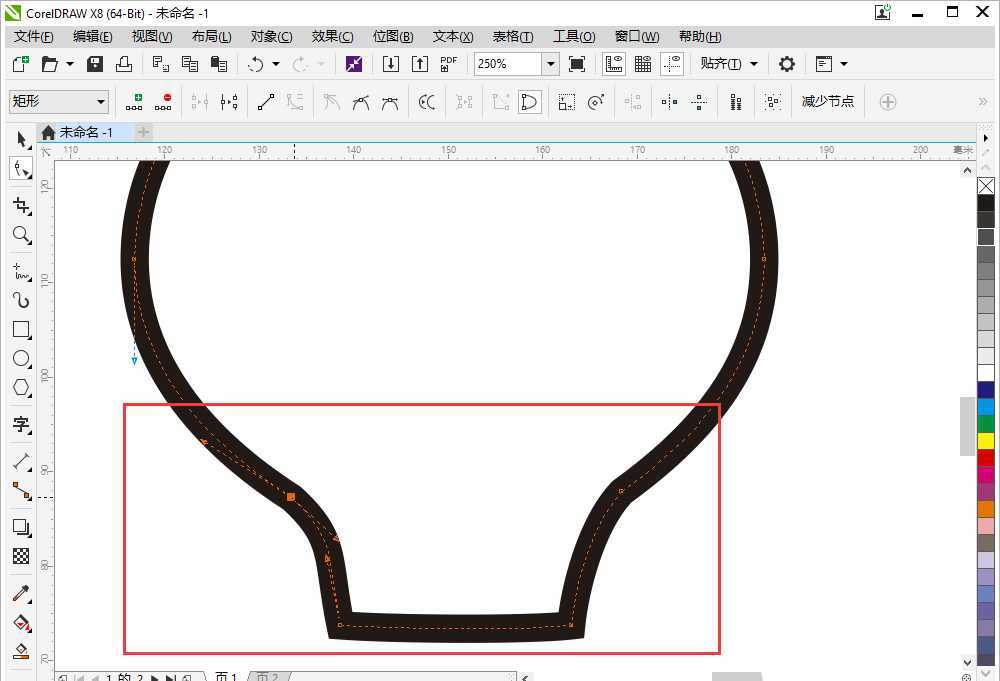Open the Options gear on the toolbar
The height and width of the screenshot is (681, 1000).
(787, 63)
